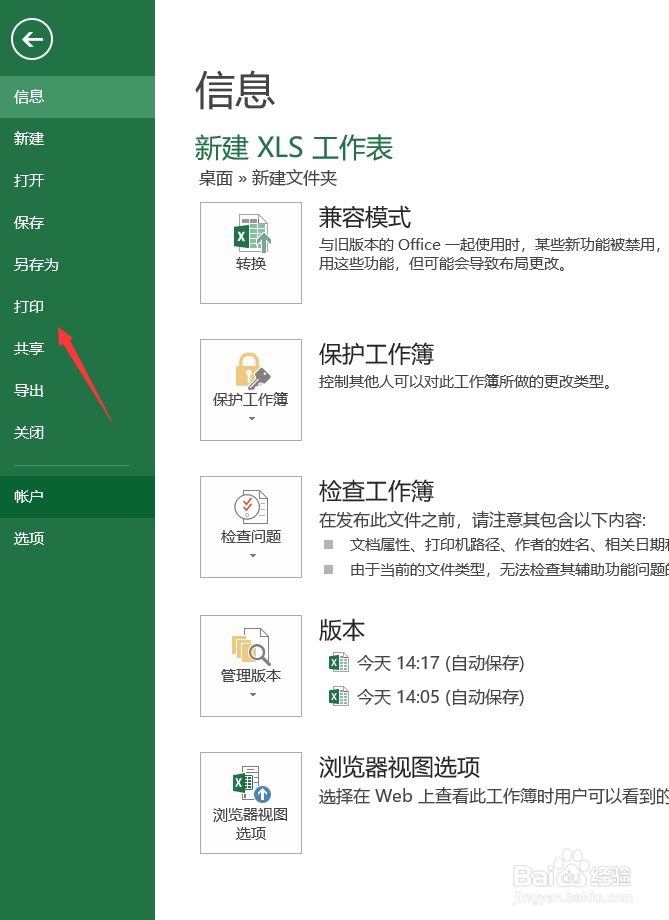Click the 保护工作簿 heading text
Image resolution: width=669 pixels, height=920 pixels.
point(376,354)
